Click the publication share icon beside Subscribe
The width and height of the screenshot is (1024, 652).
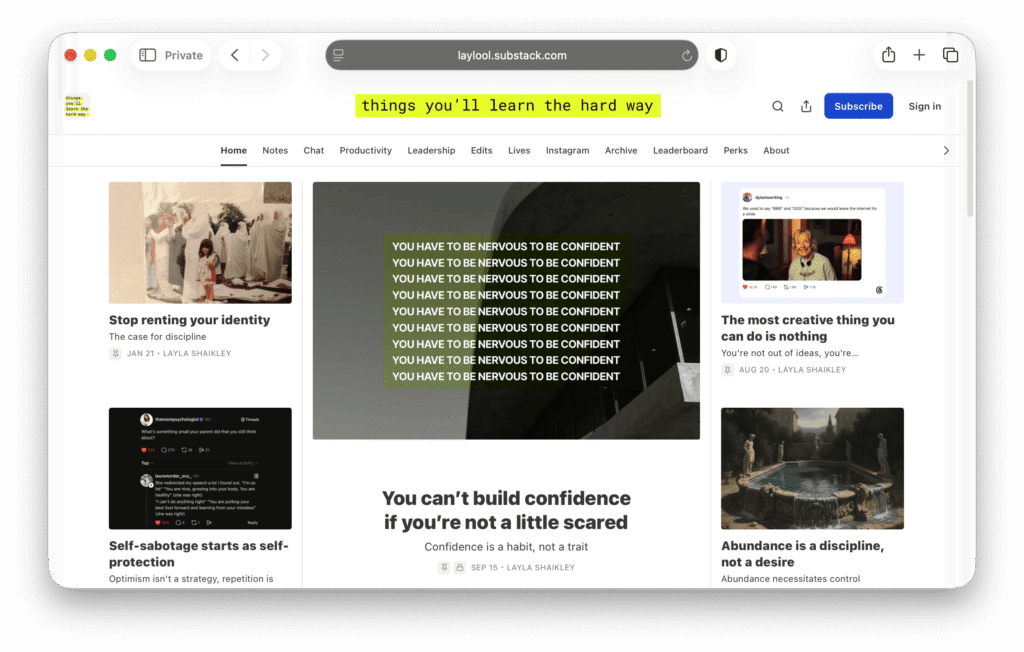point(806,106)
